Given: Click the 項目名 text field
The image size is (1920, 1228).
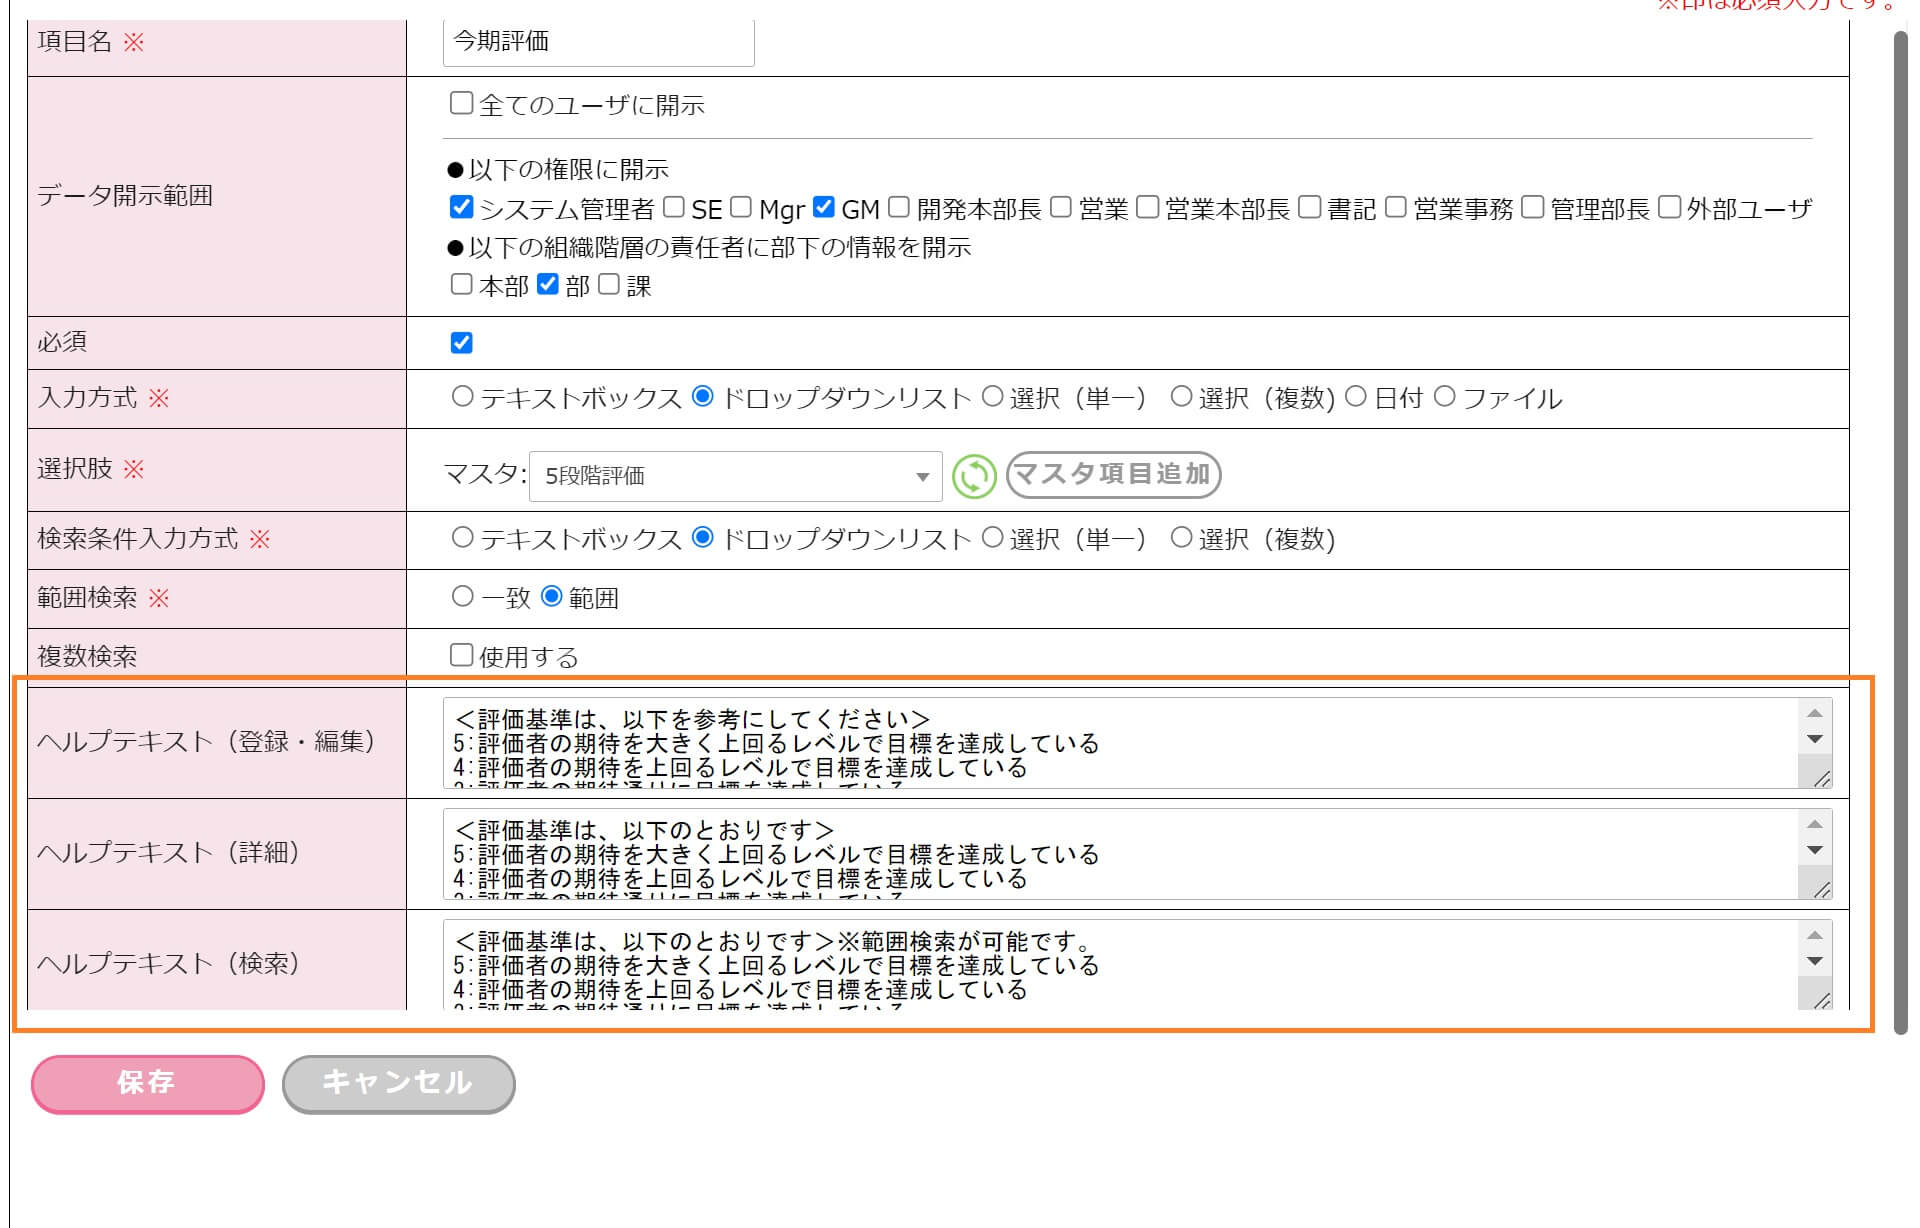Looking at the screenshot, I should (598, 42).
